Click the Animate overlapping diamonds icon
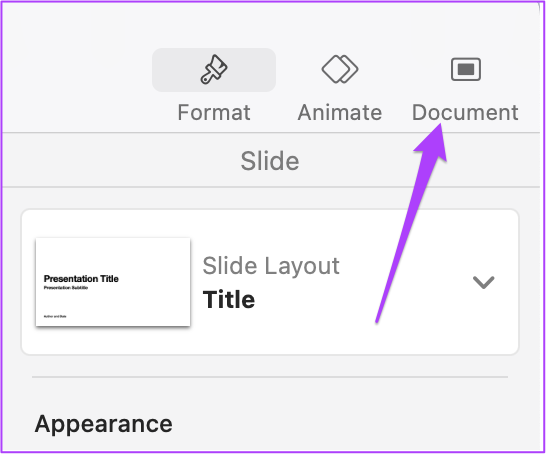Image resolution: width=546 pixels, height=454 pixels. 340,69
